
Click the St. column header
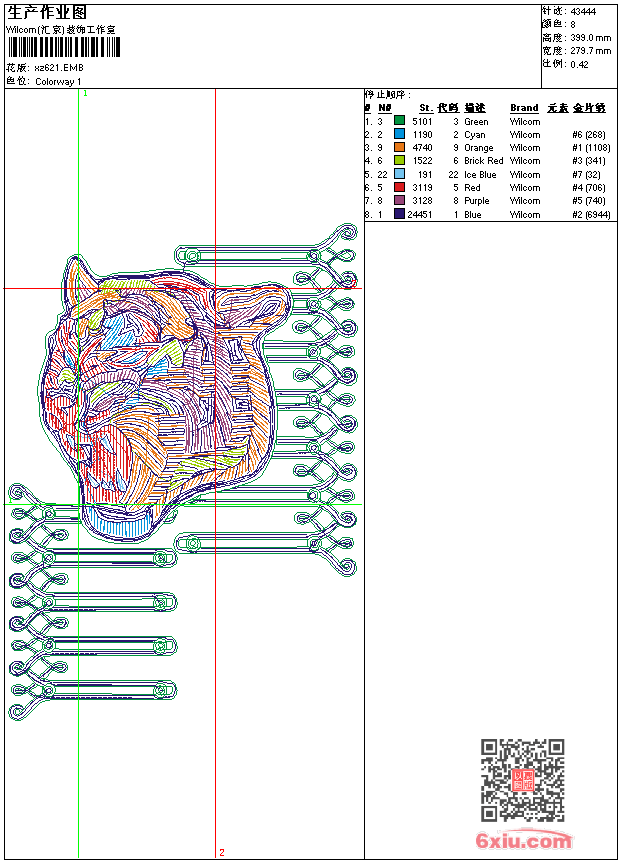(425, 108)
